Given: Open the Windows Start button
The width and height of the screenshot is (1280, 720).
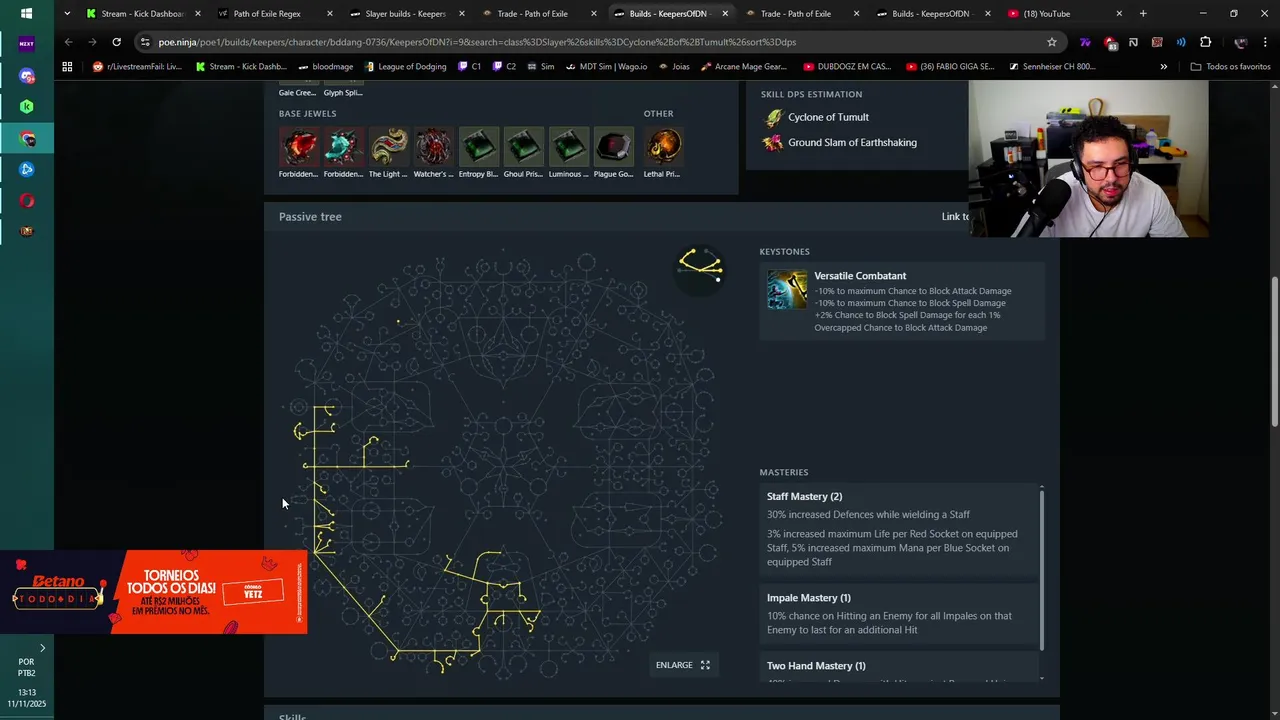Looking at the screenshot, I should coord(26,14).
